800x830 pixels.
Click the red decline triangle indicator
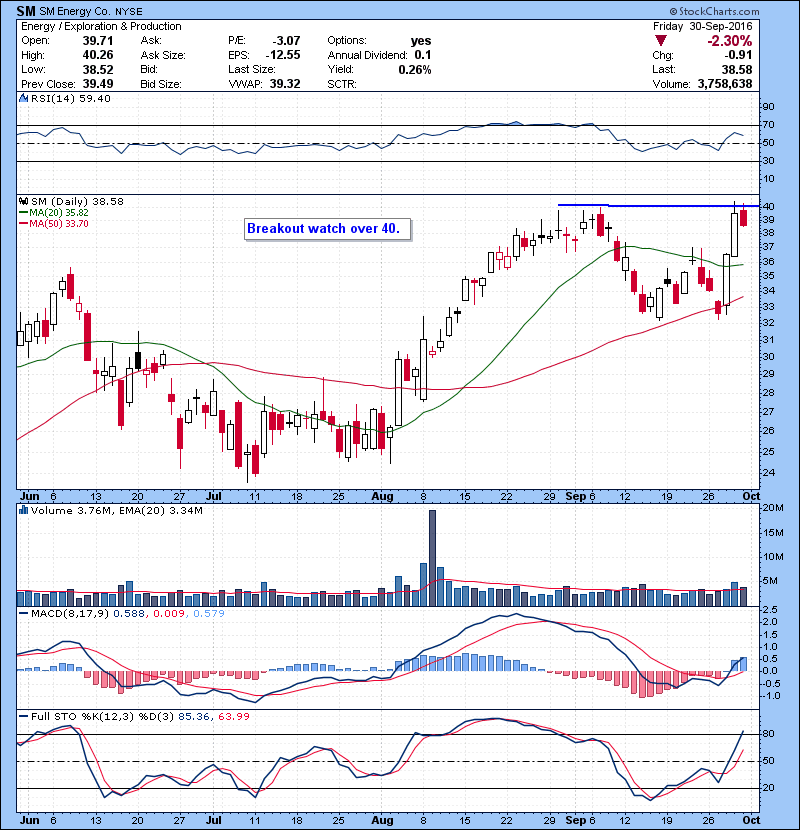pyautogui.click(x=660, y=41)
